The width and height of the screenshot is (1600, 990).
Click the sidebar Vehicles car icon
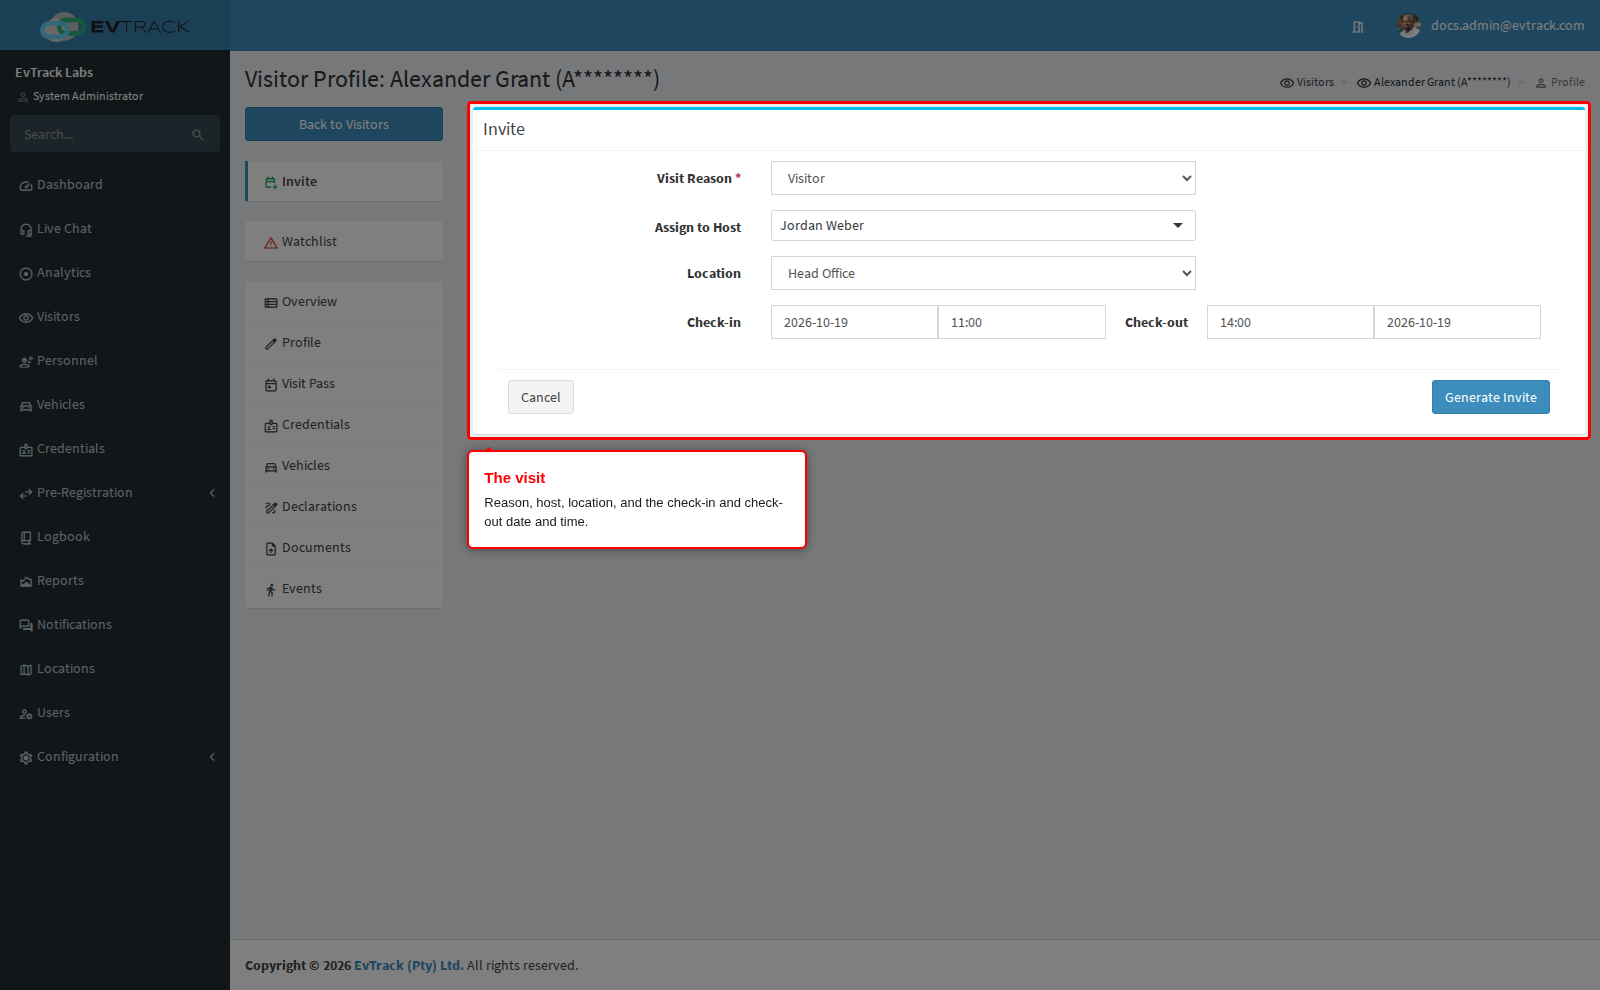[x=26, y=406]
